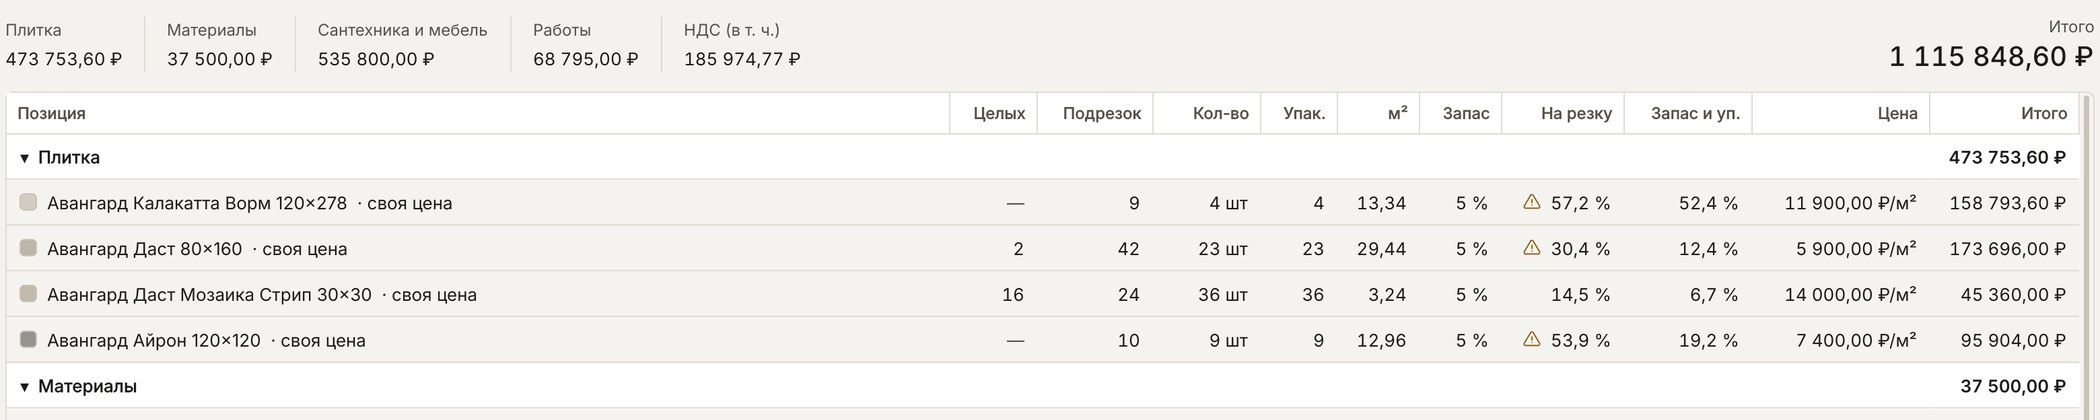The height and width of the screenshot is (420, 2100).
Task: Edit price 11 900,00 ₽/м² of Калакатта
Action: [1850, 203]
